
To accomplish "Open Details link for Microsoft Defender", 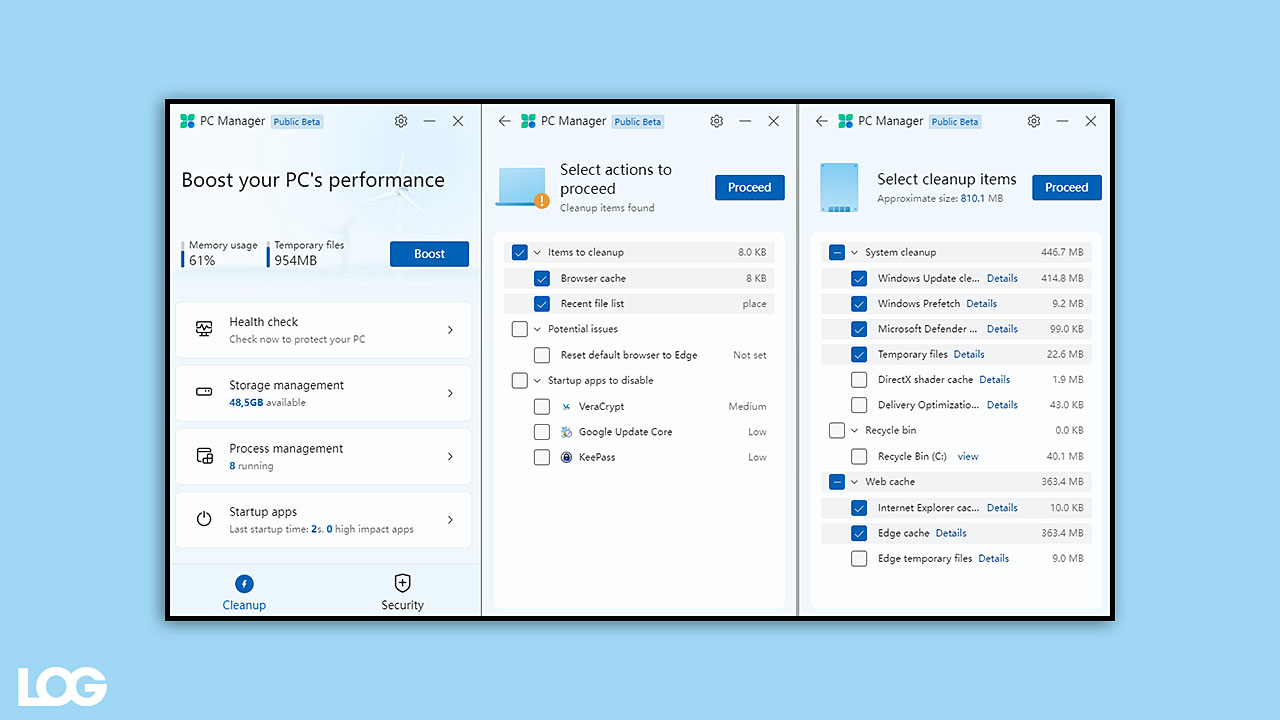I will [1002, 329].
